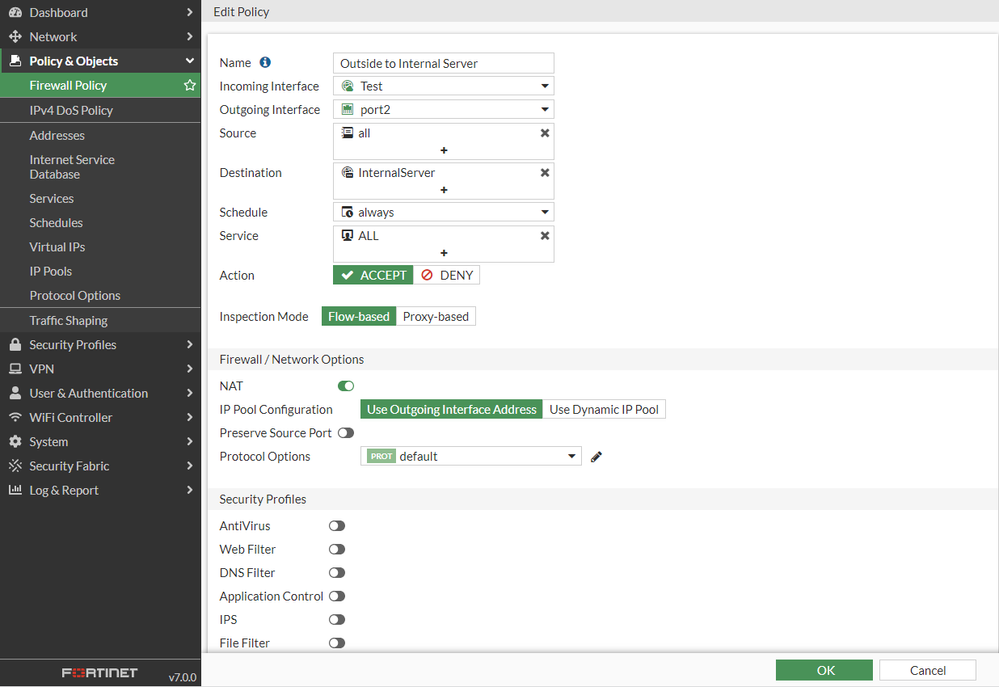Set Action to ACCEPT
Viewport: 999px width, 687px height.
373,275
